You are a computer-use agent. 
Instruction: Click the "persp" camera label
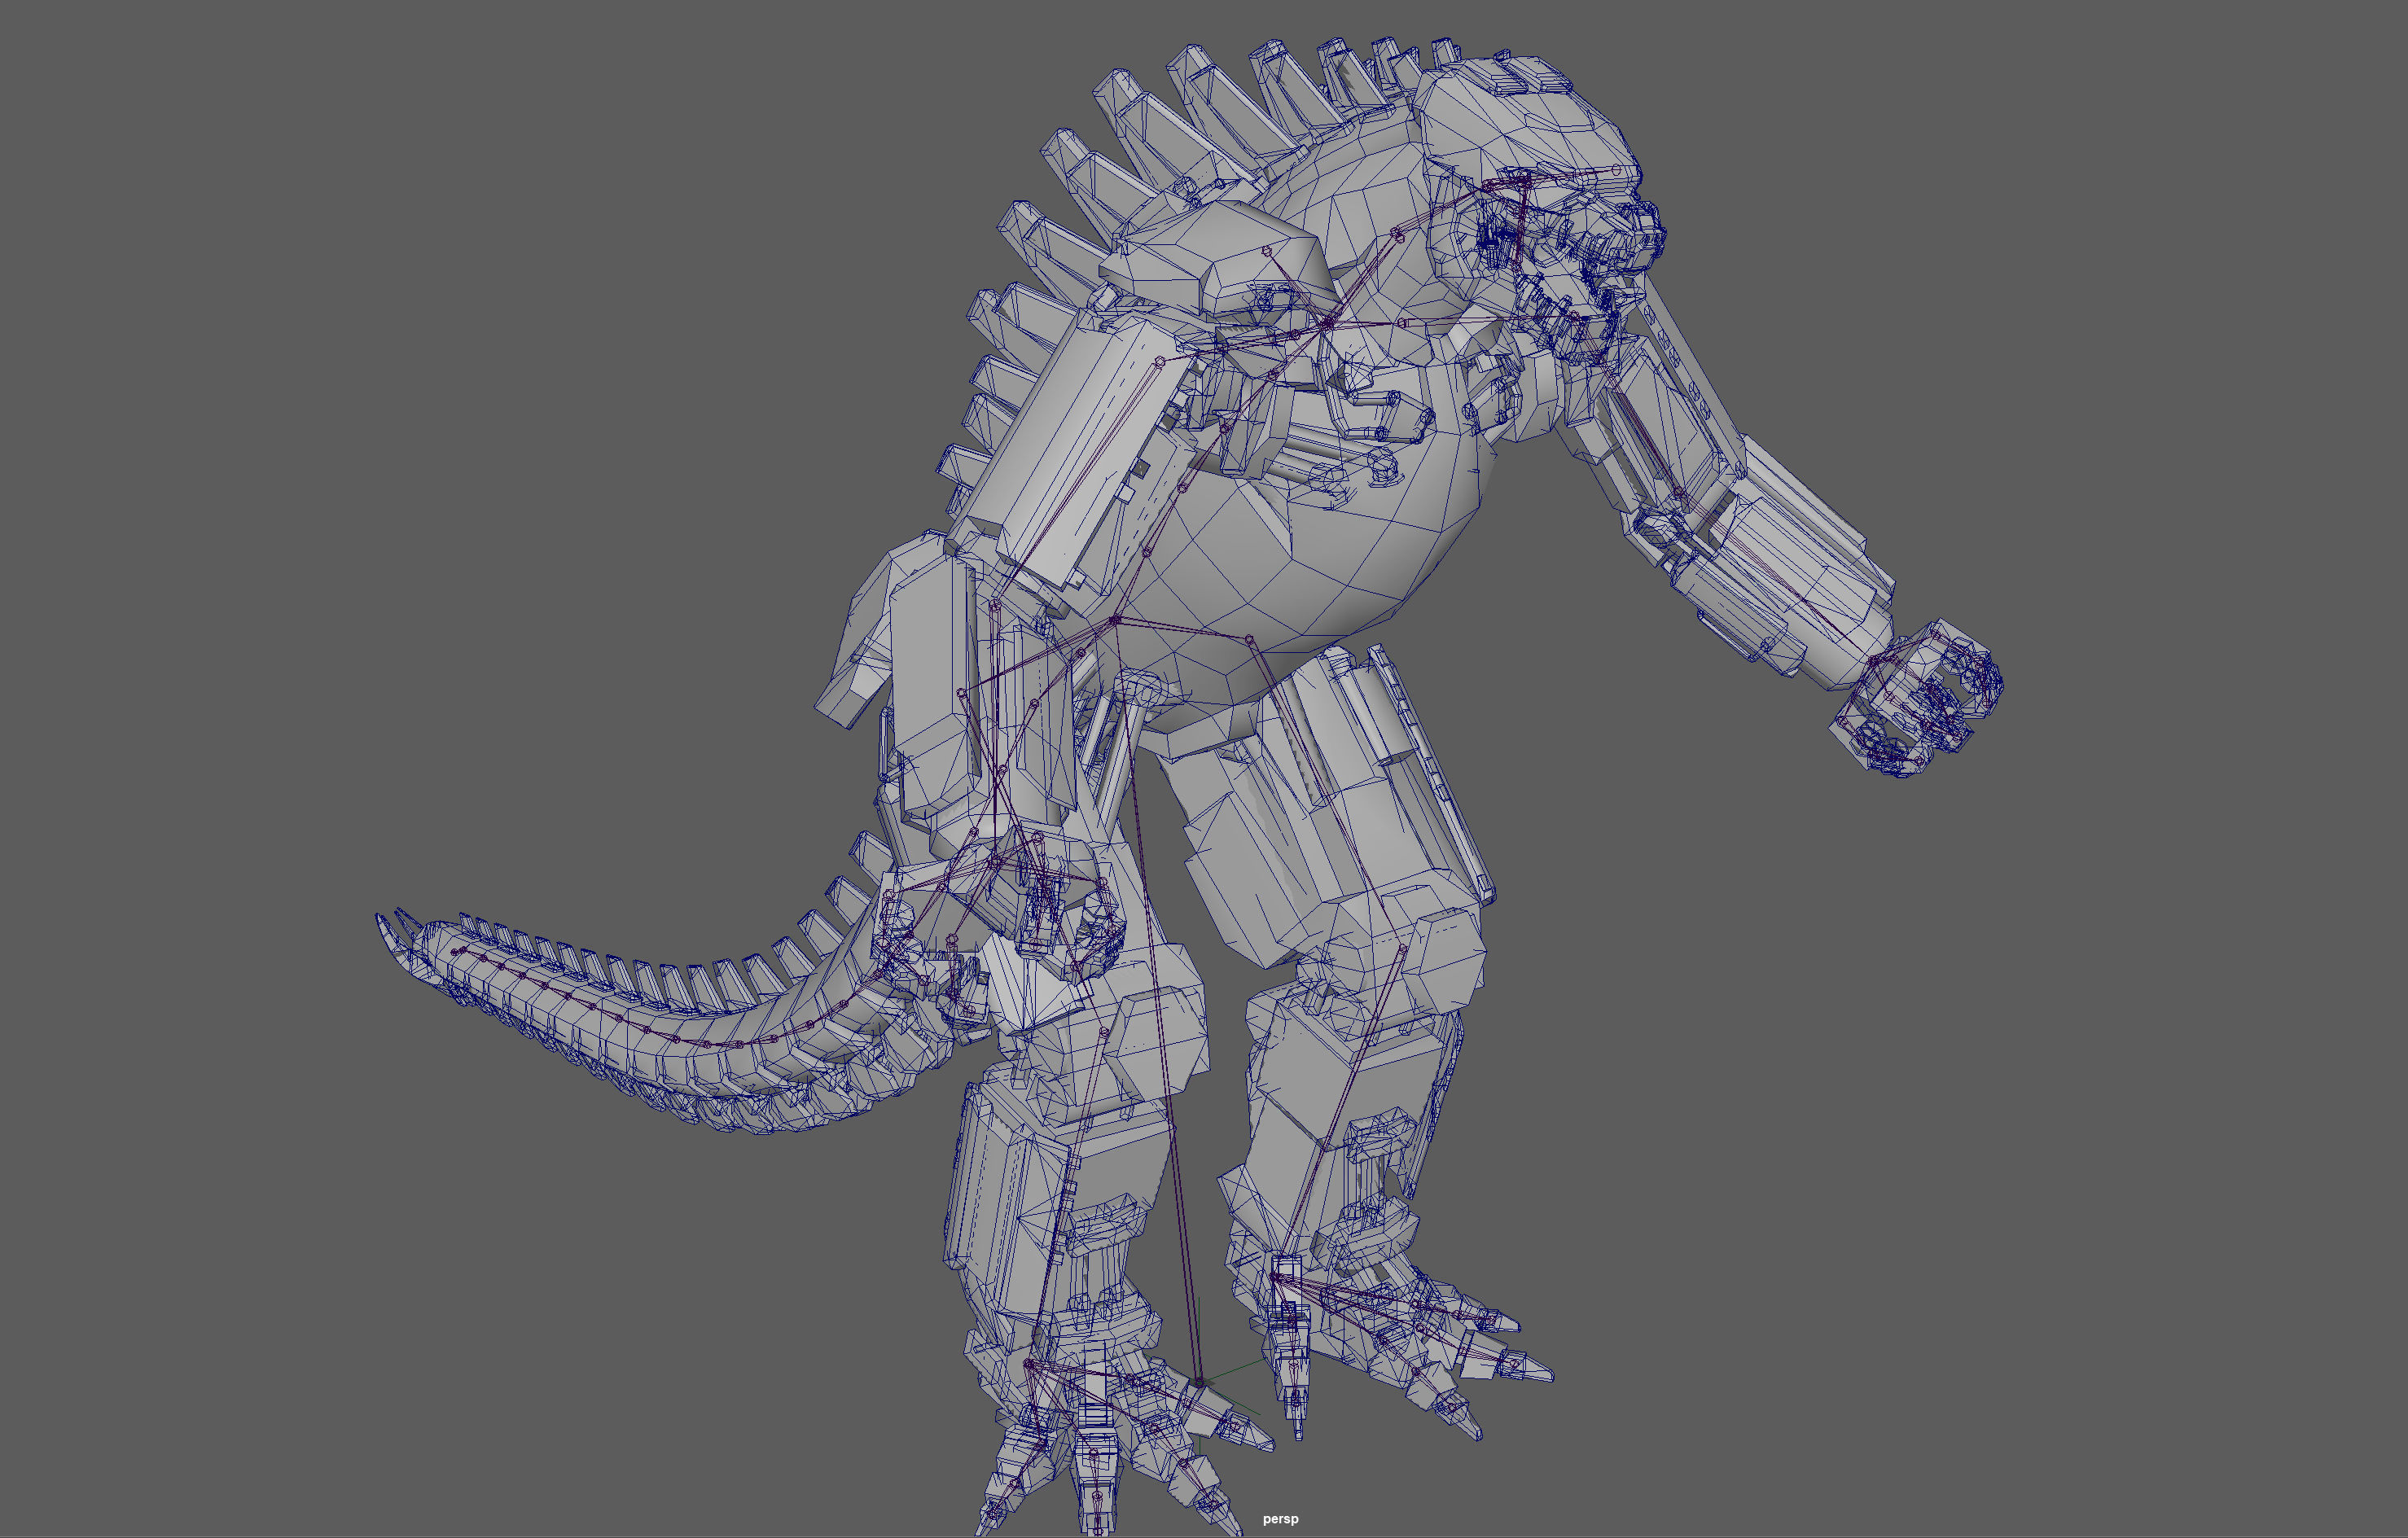[x=1280, y=1518]
